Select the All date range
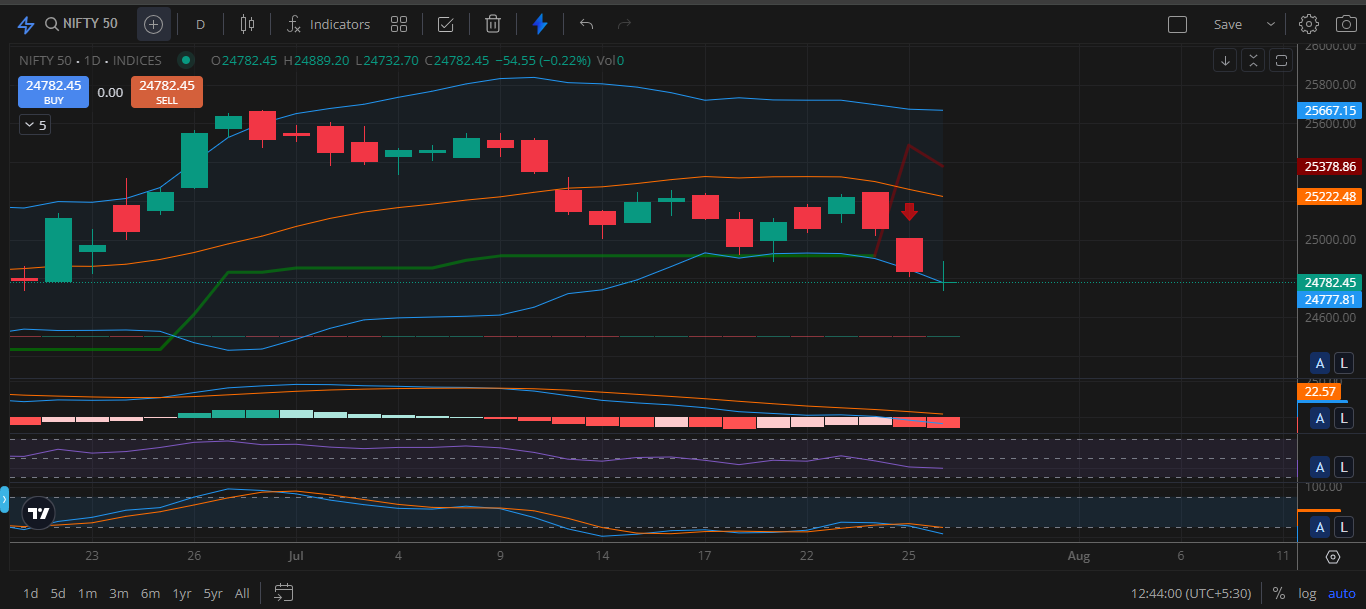The width and height of the screenshot is (1366, 609). (242, 593)
